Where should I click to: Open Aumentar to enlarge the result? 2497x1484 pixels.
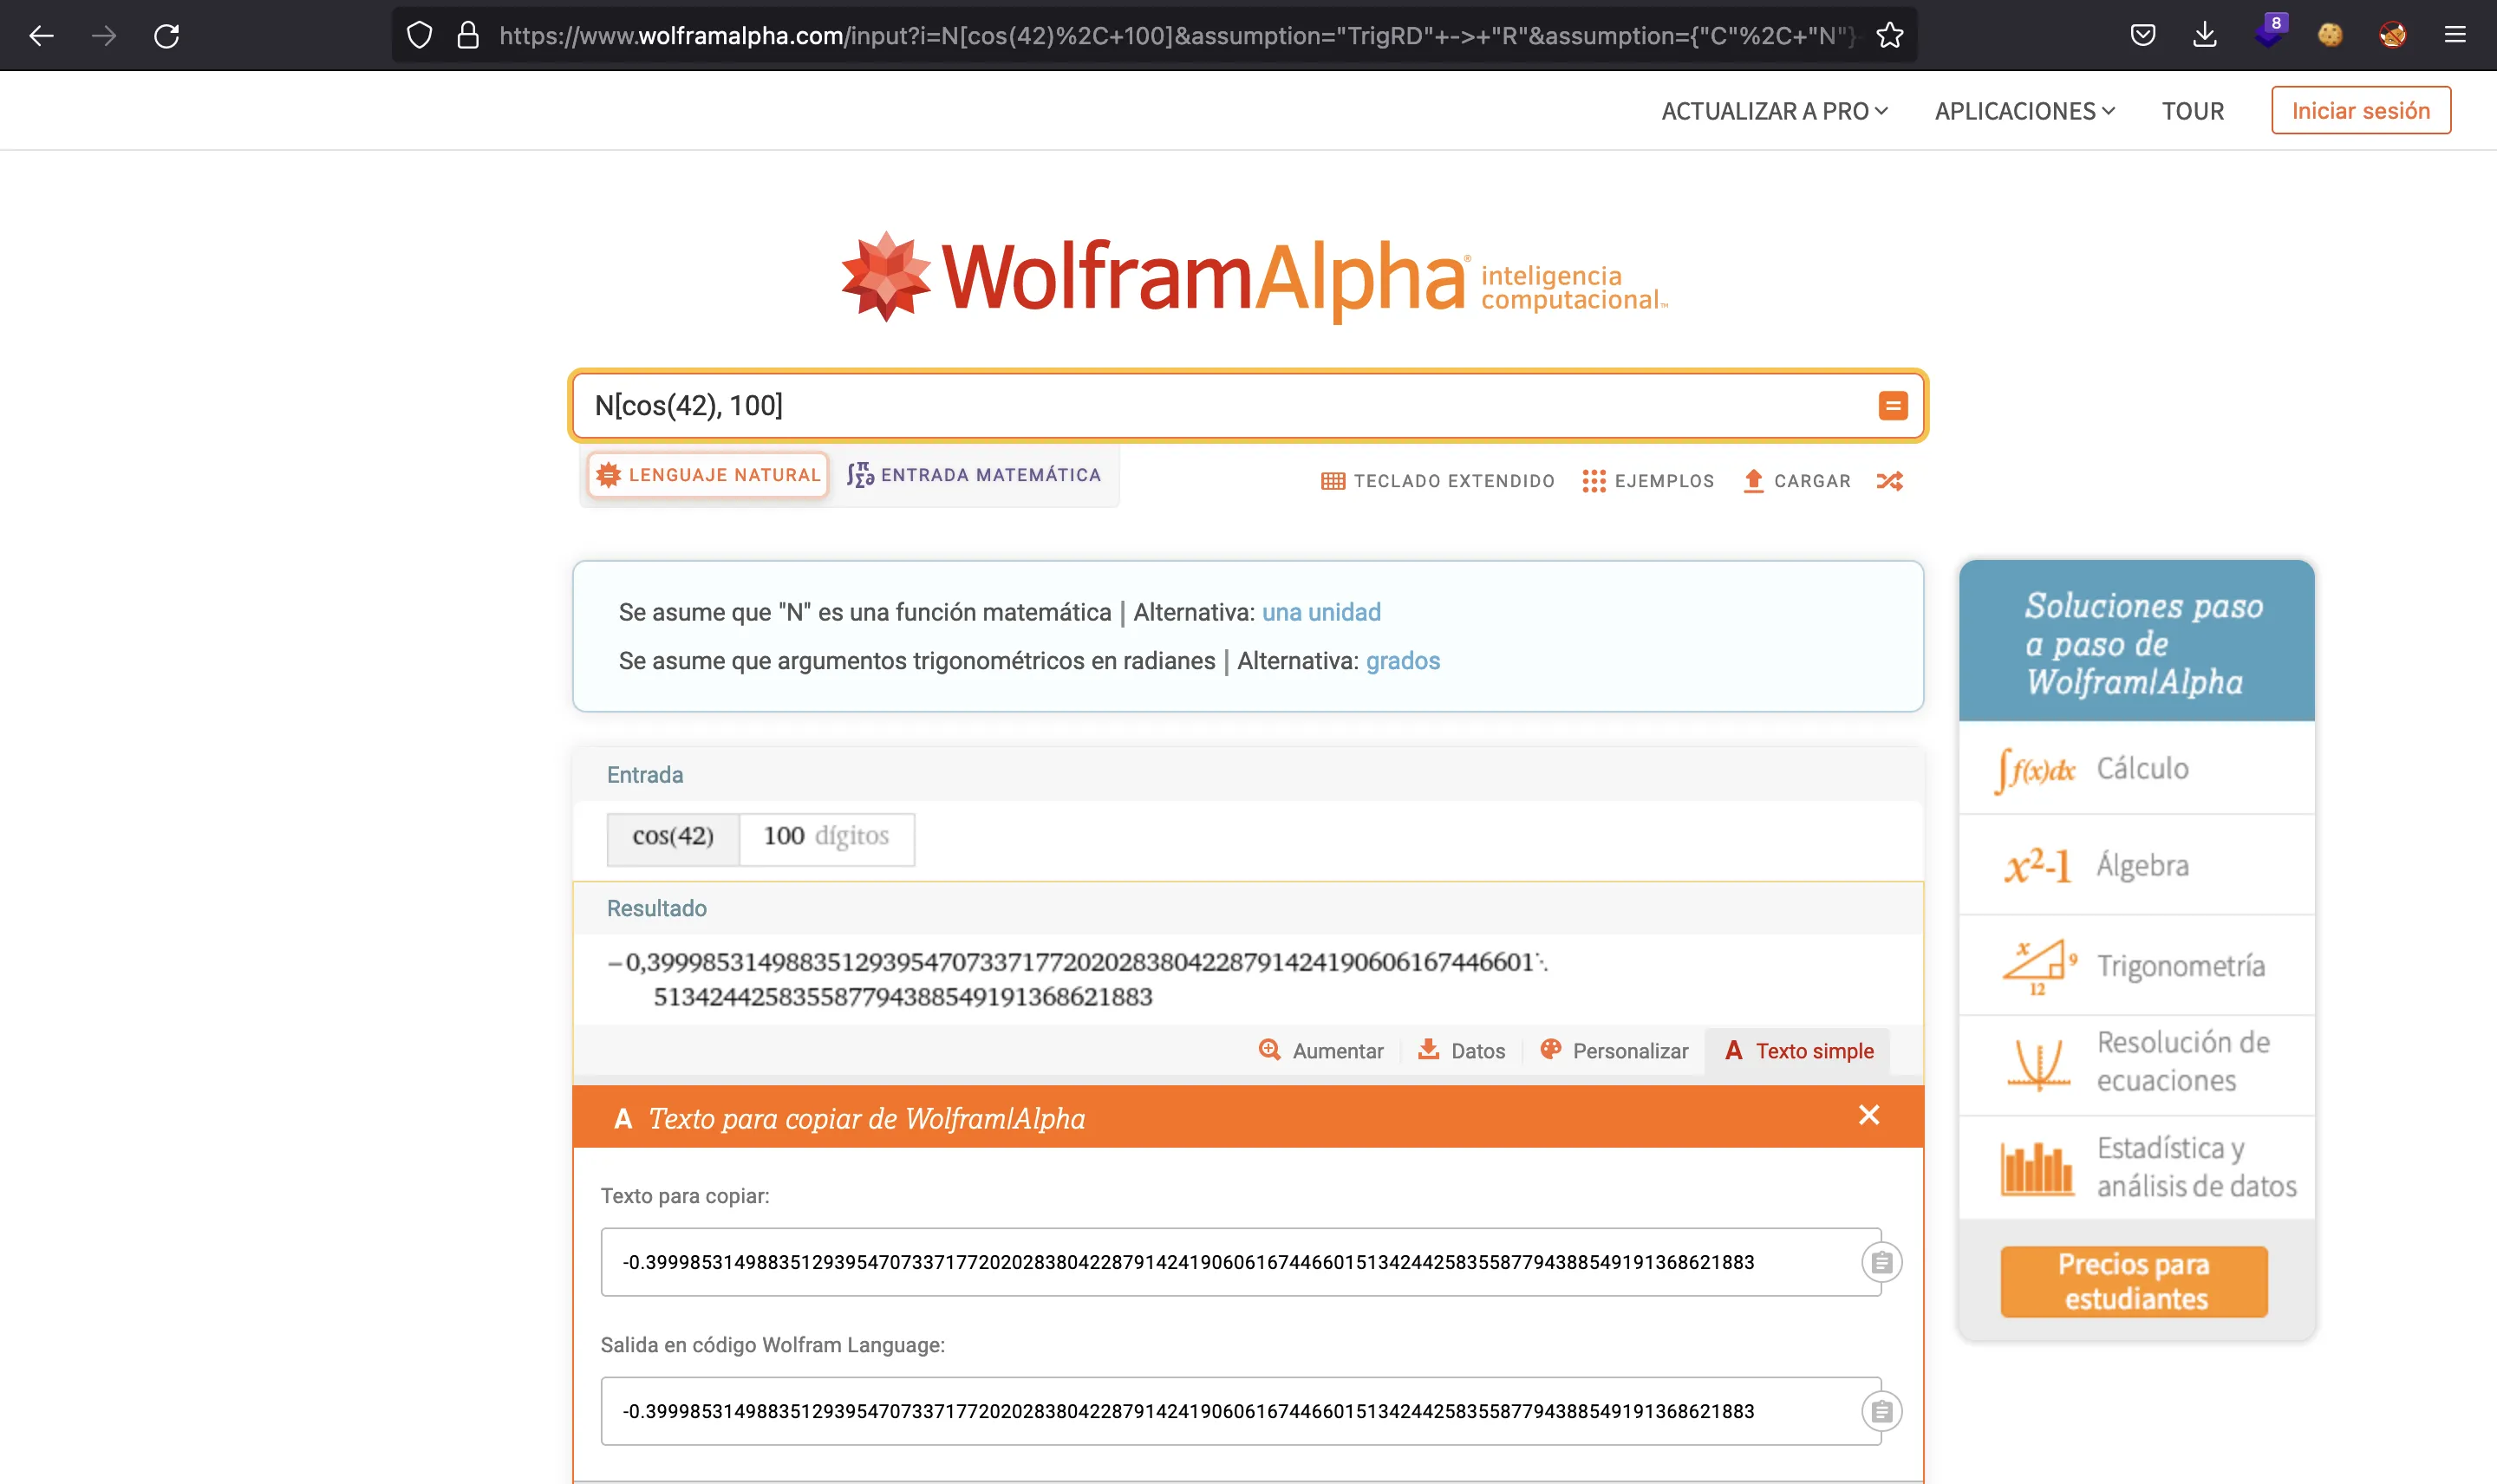1321,1051
